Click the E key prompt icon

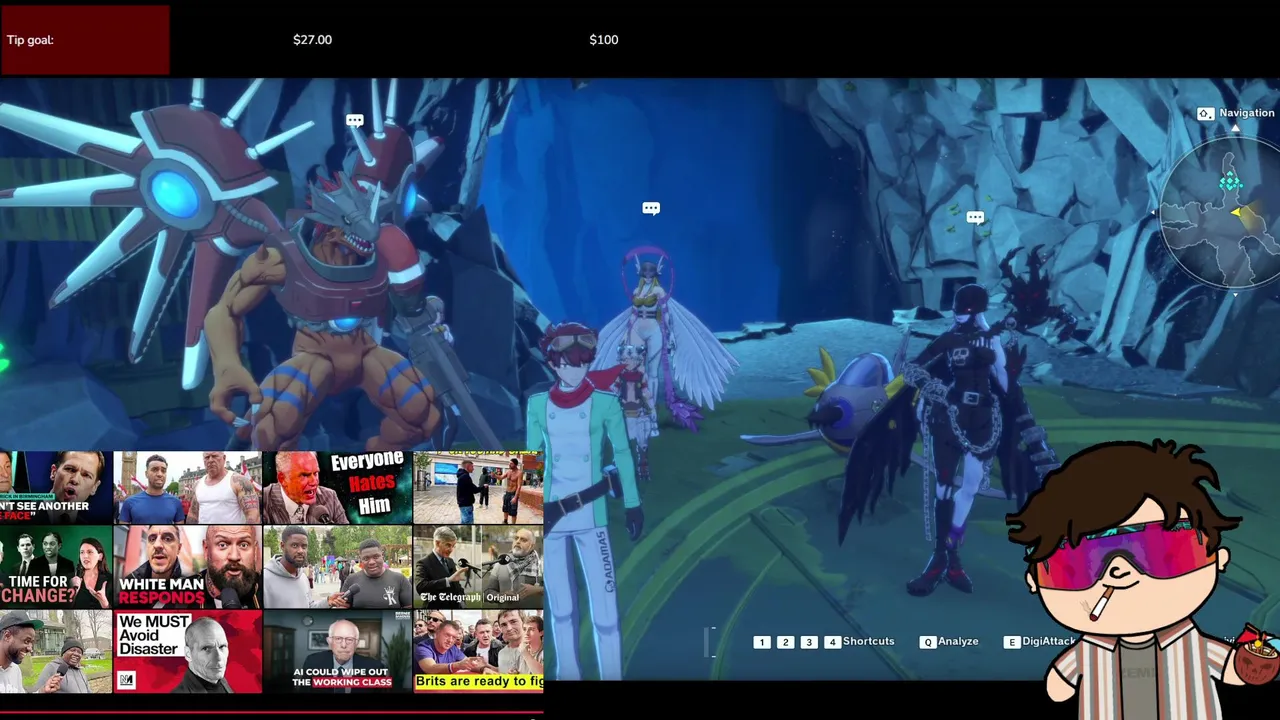tap(1011, 642)
